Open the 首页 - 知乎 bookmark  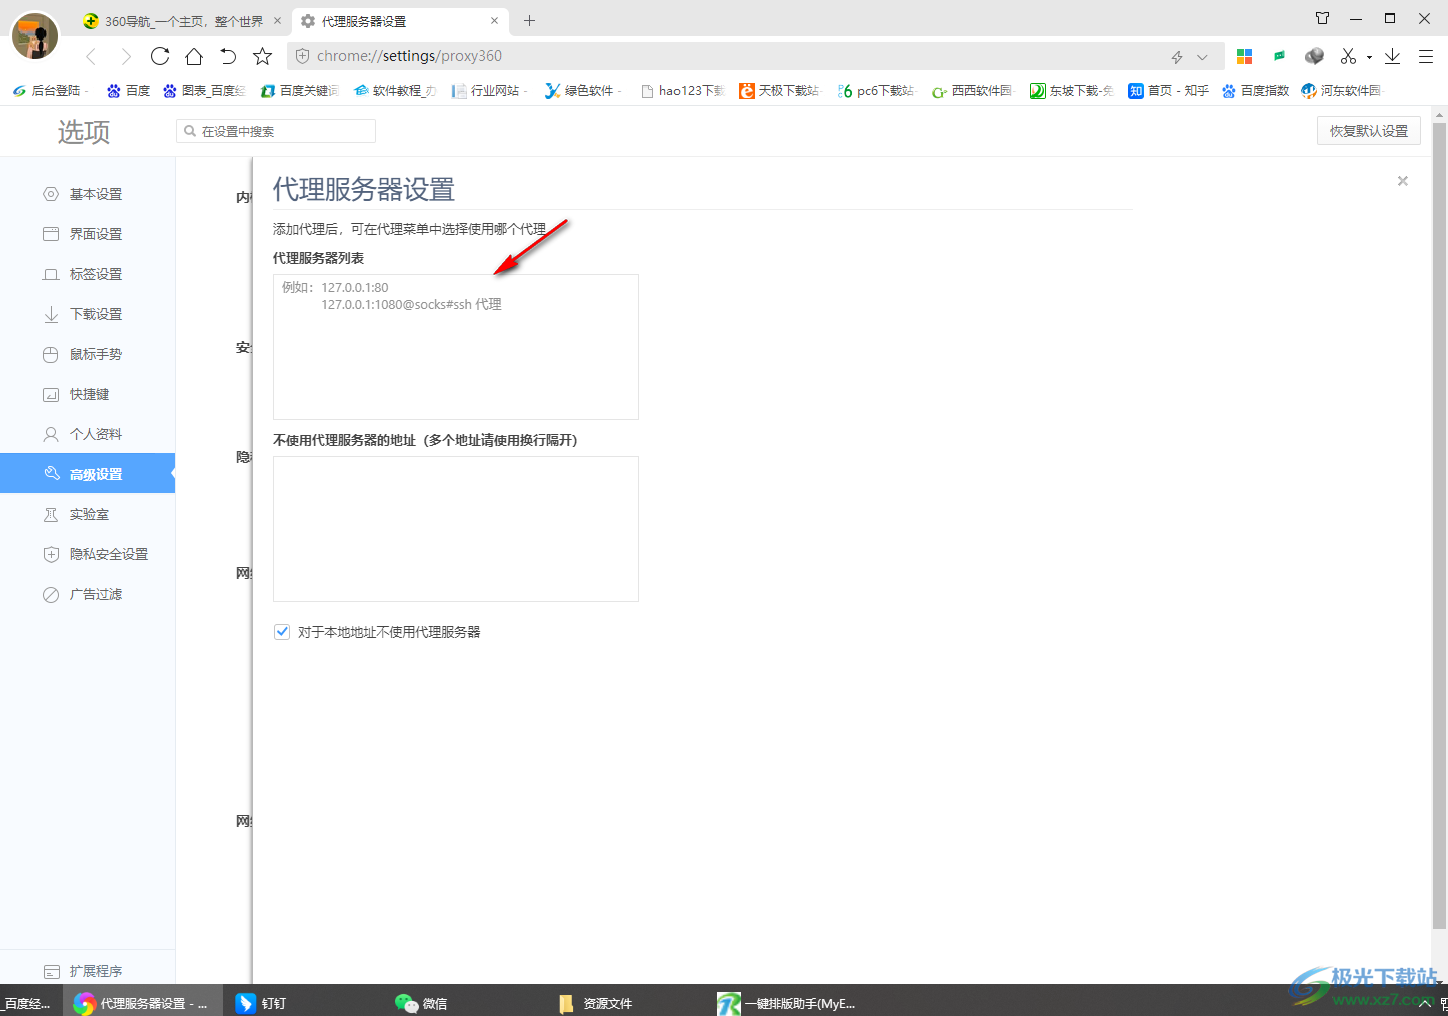pos(1168,90)
